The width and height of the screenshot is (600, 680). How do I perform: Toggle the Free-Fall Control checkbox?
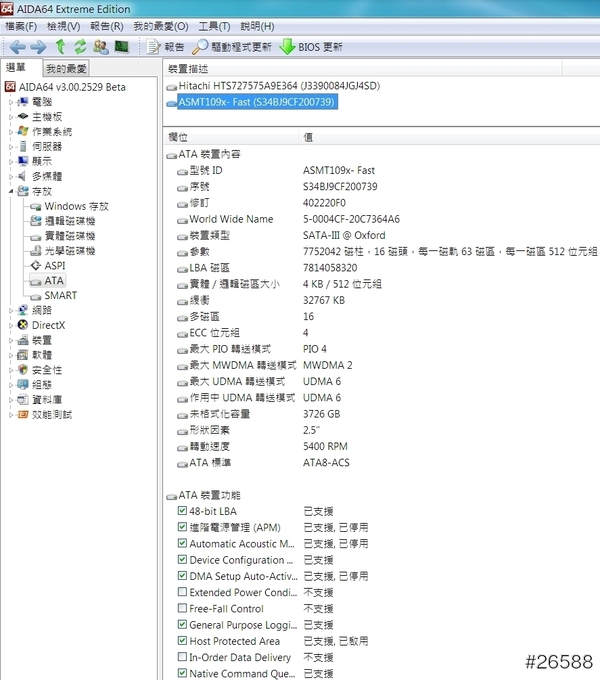click(182, 609)
